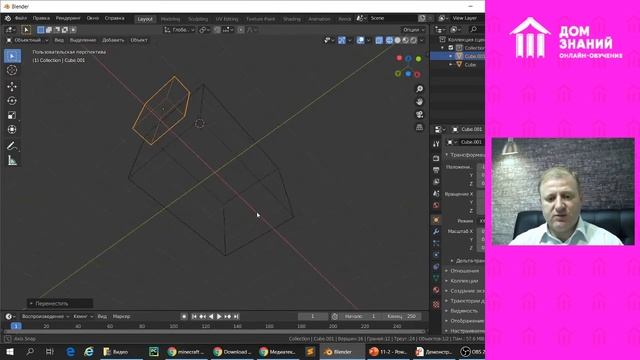Click the viewport zoom magnifier icon

[x=419, y=89]
